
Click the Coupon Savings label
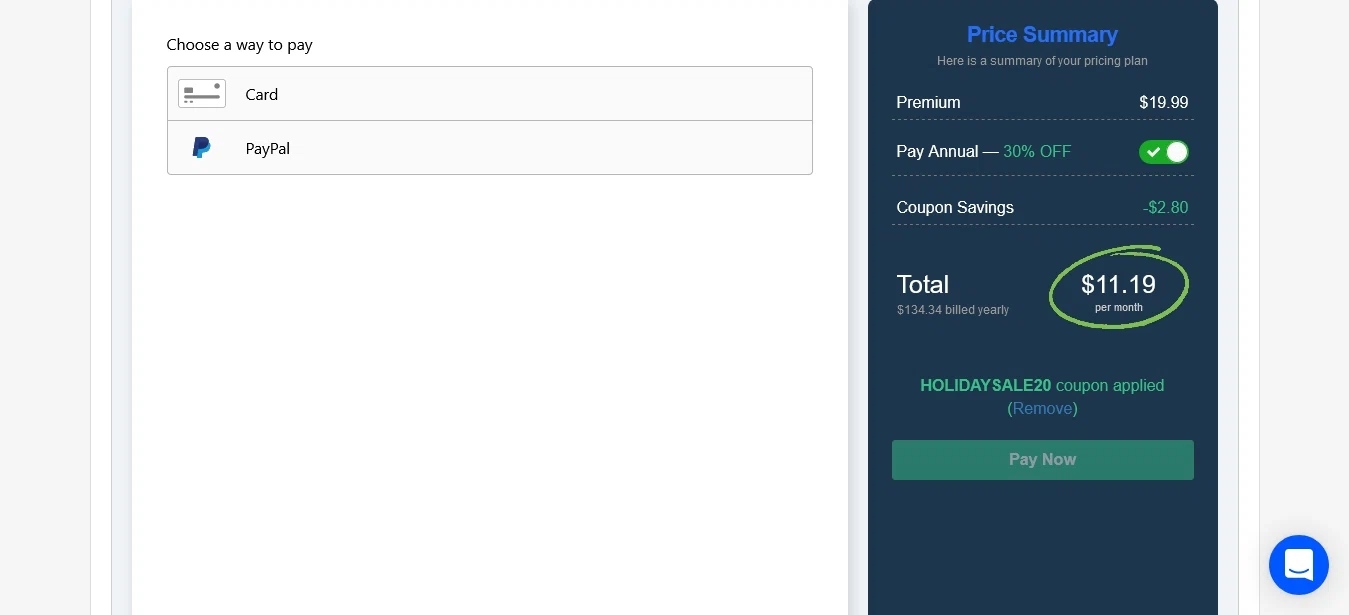[955, 208]
